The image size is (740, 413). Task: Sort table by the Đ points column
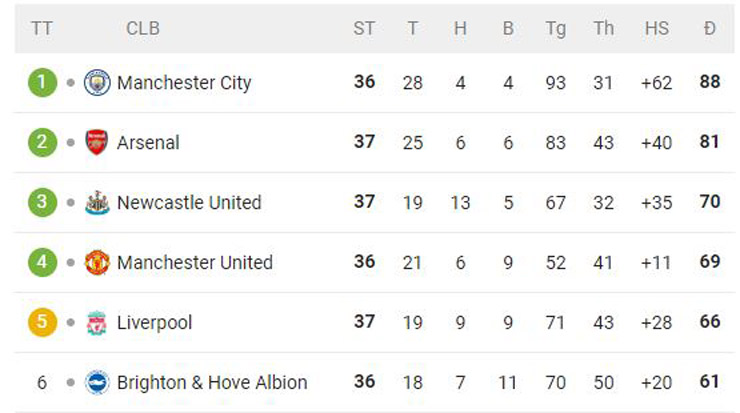pos(709,28)
